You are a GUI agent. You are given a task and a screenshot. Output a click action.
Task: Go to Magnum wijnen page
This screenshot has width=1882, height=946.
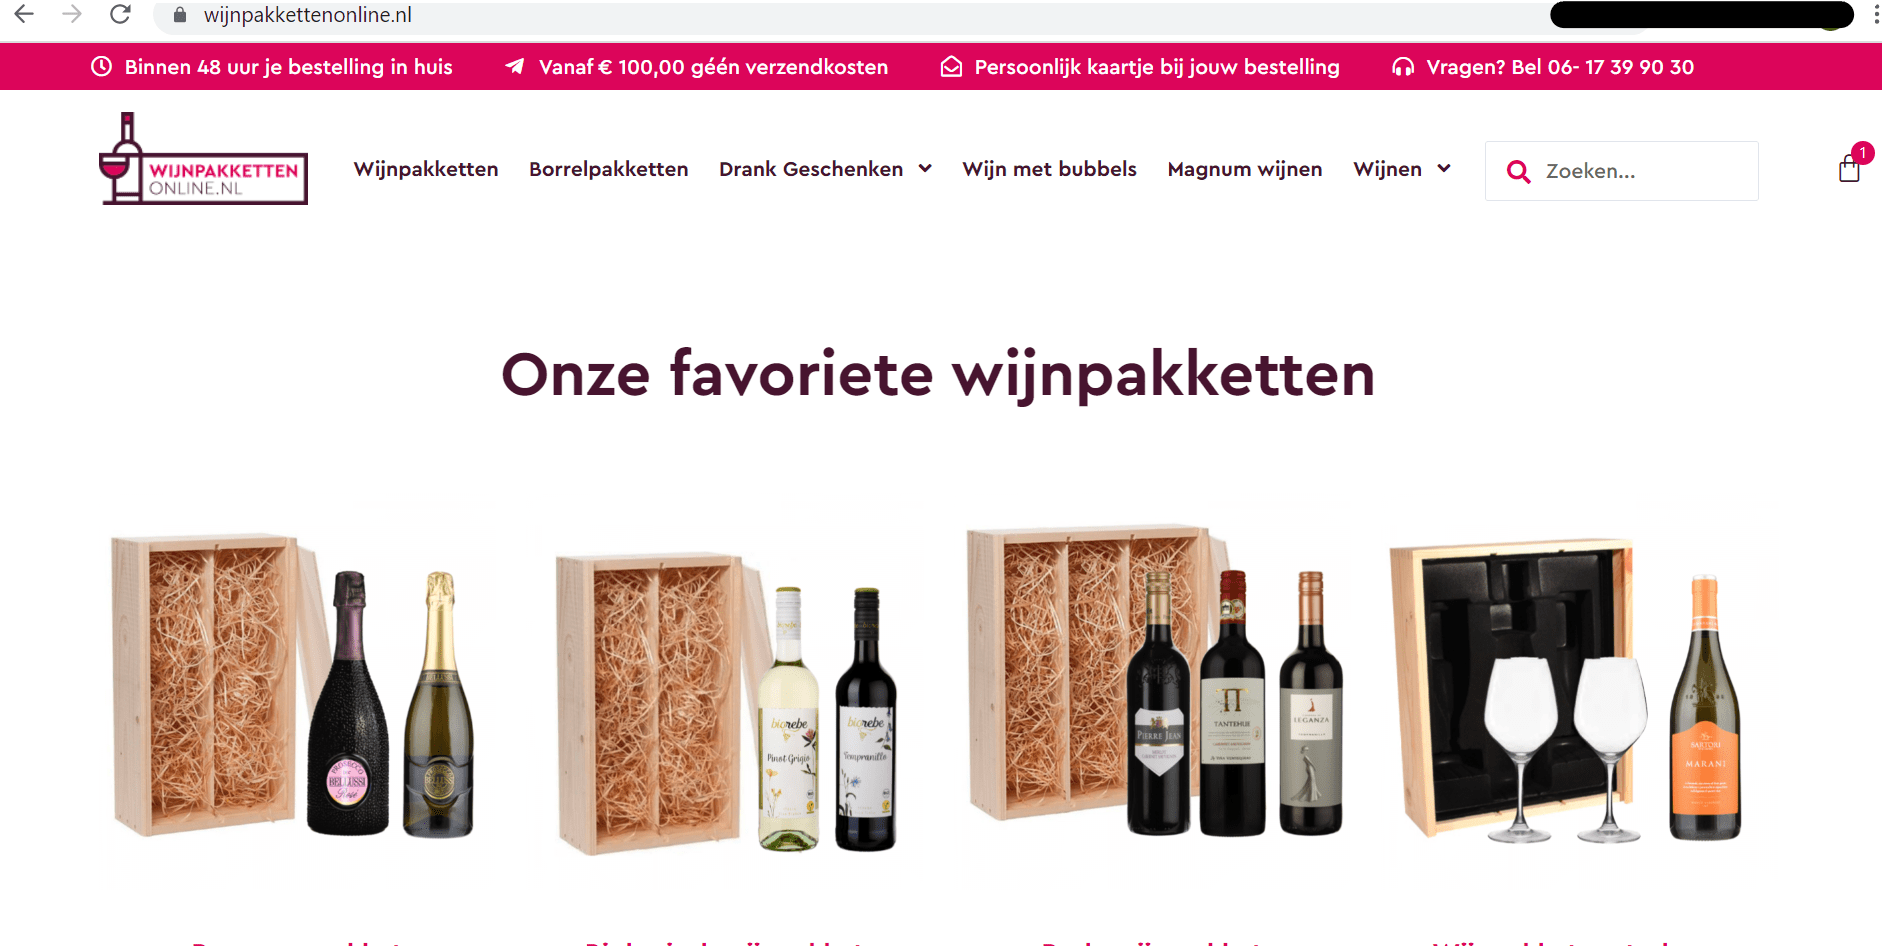tap(1245, 169)
